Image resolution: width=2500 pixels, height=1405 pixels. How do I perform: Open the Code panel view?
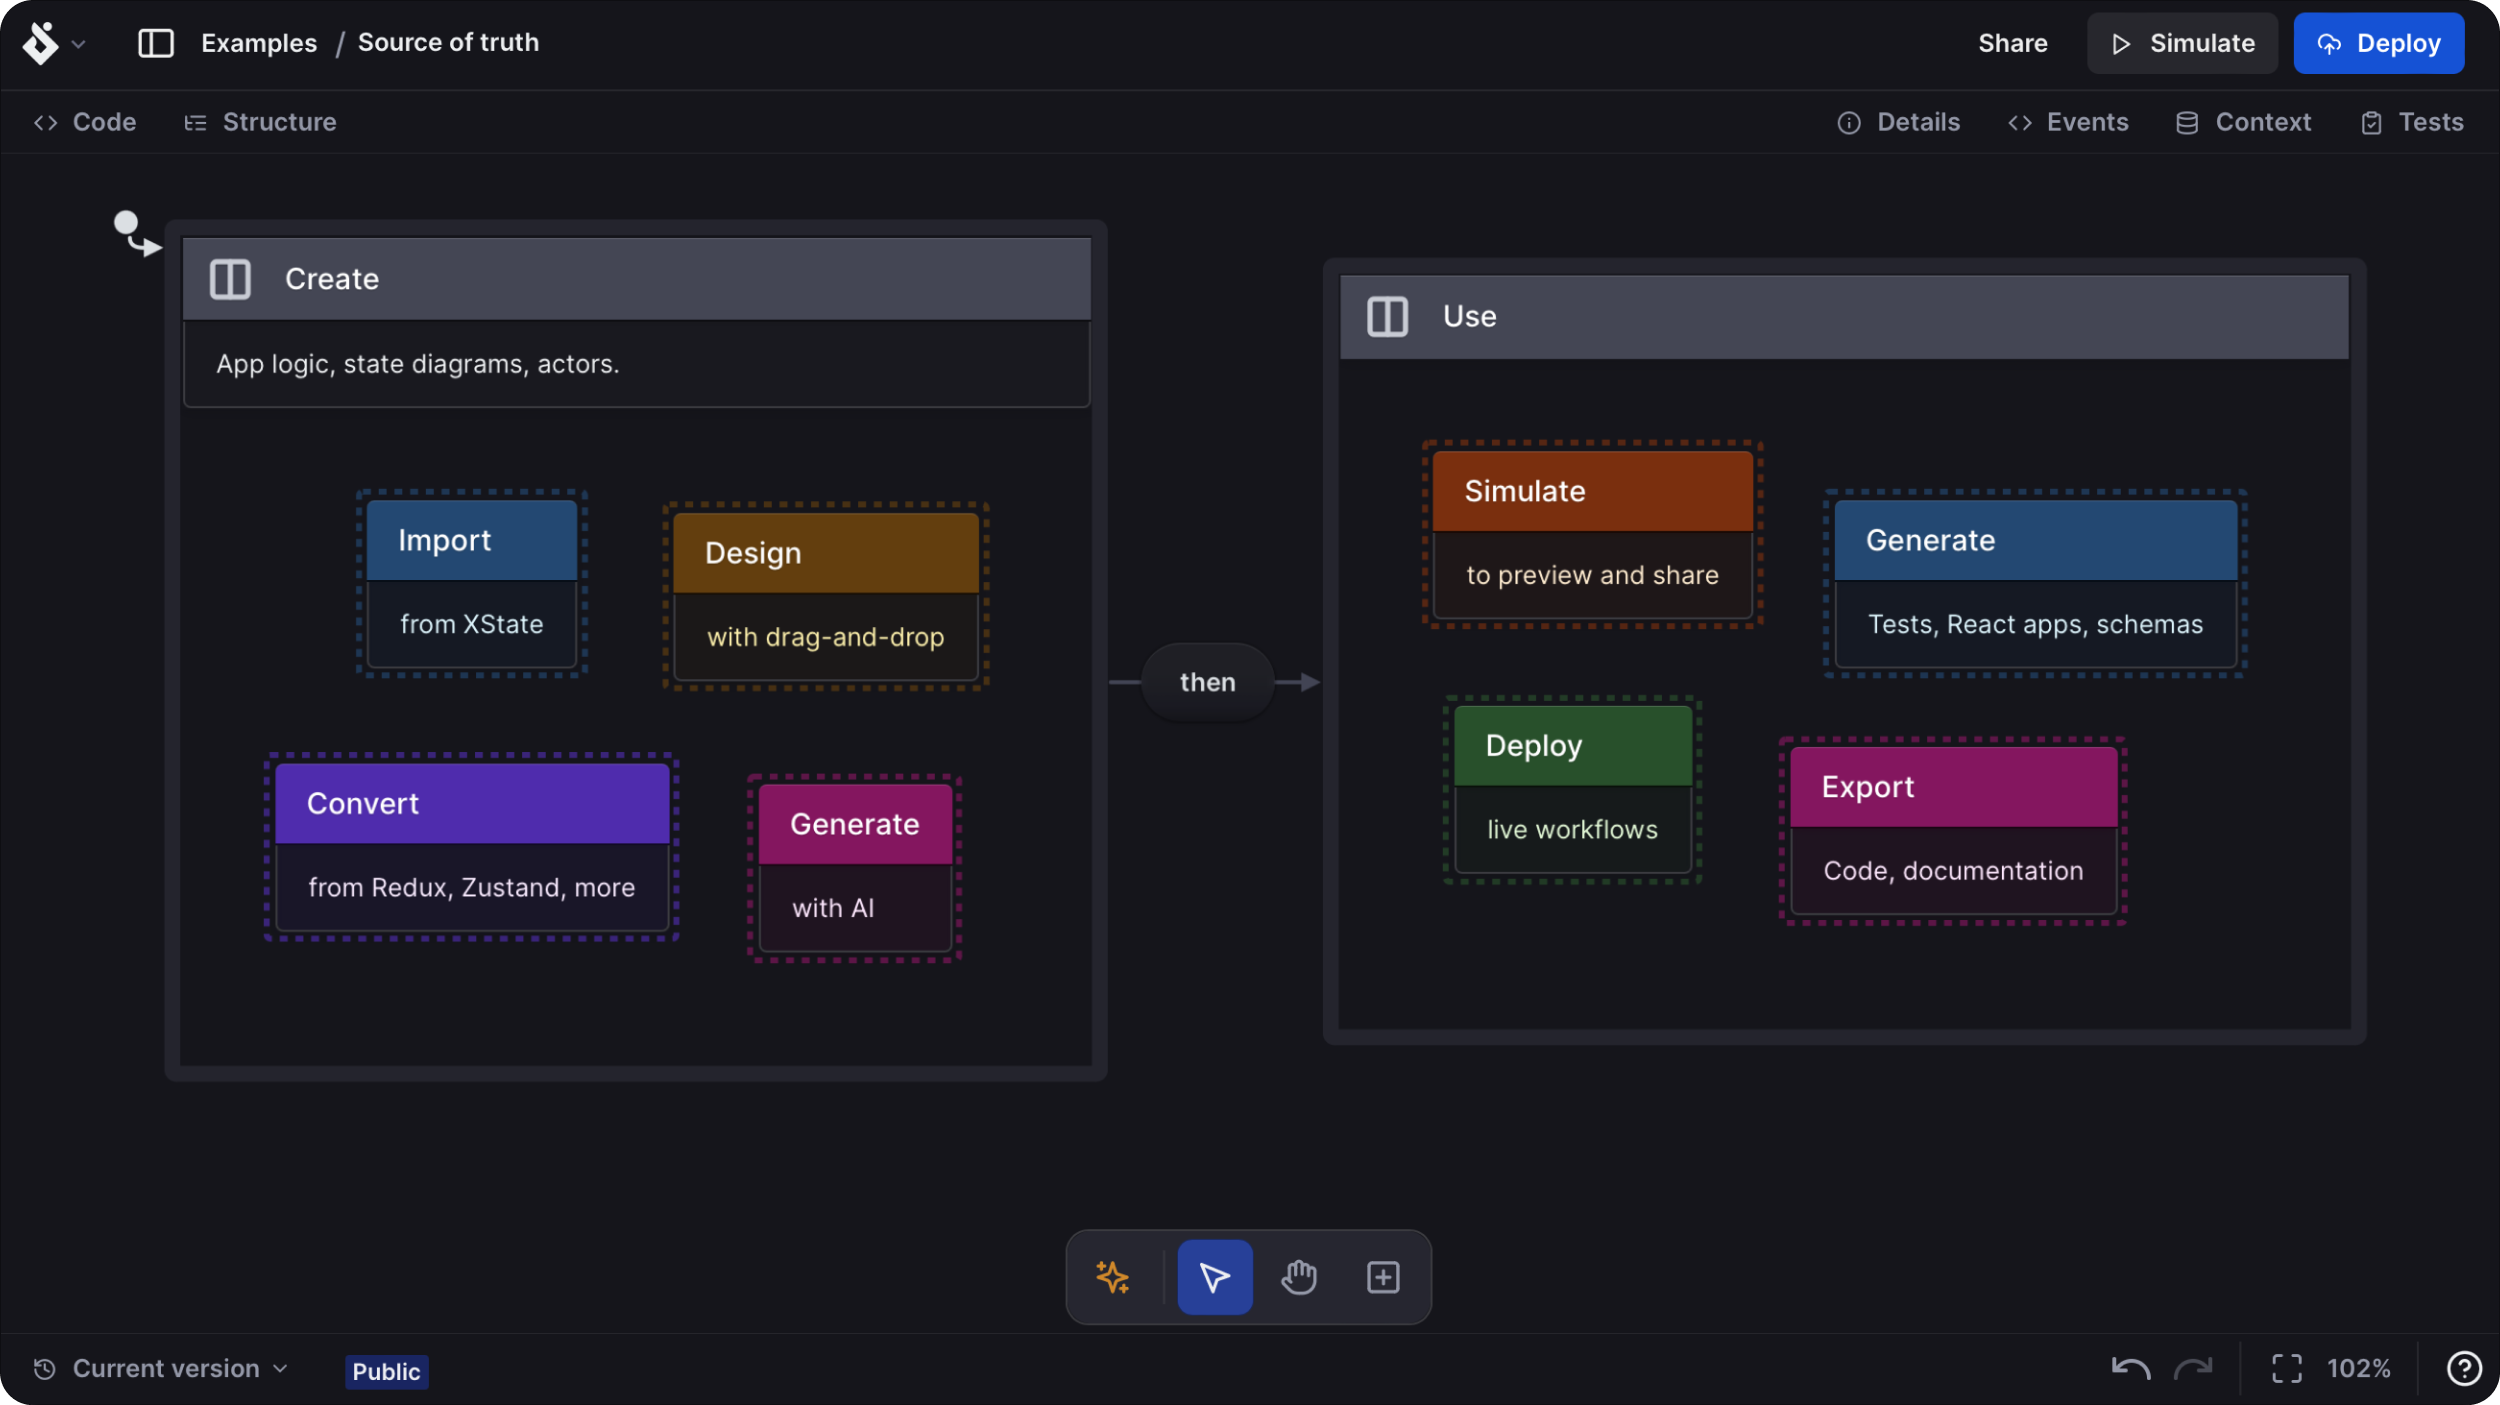point(84,122)
